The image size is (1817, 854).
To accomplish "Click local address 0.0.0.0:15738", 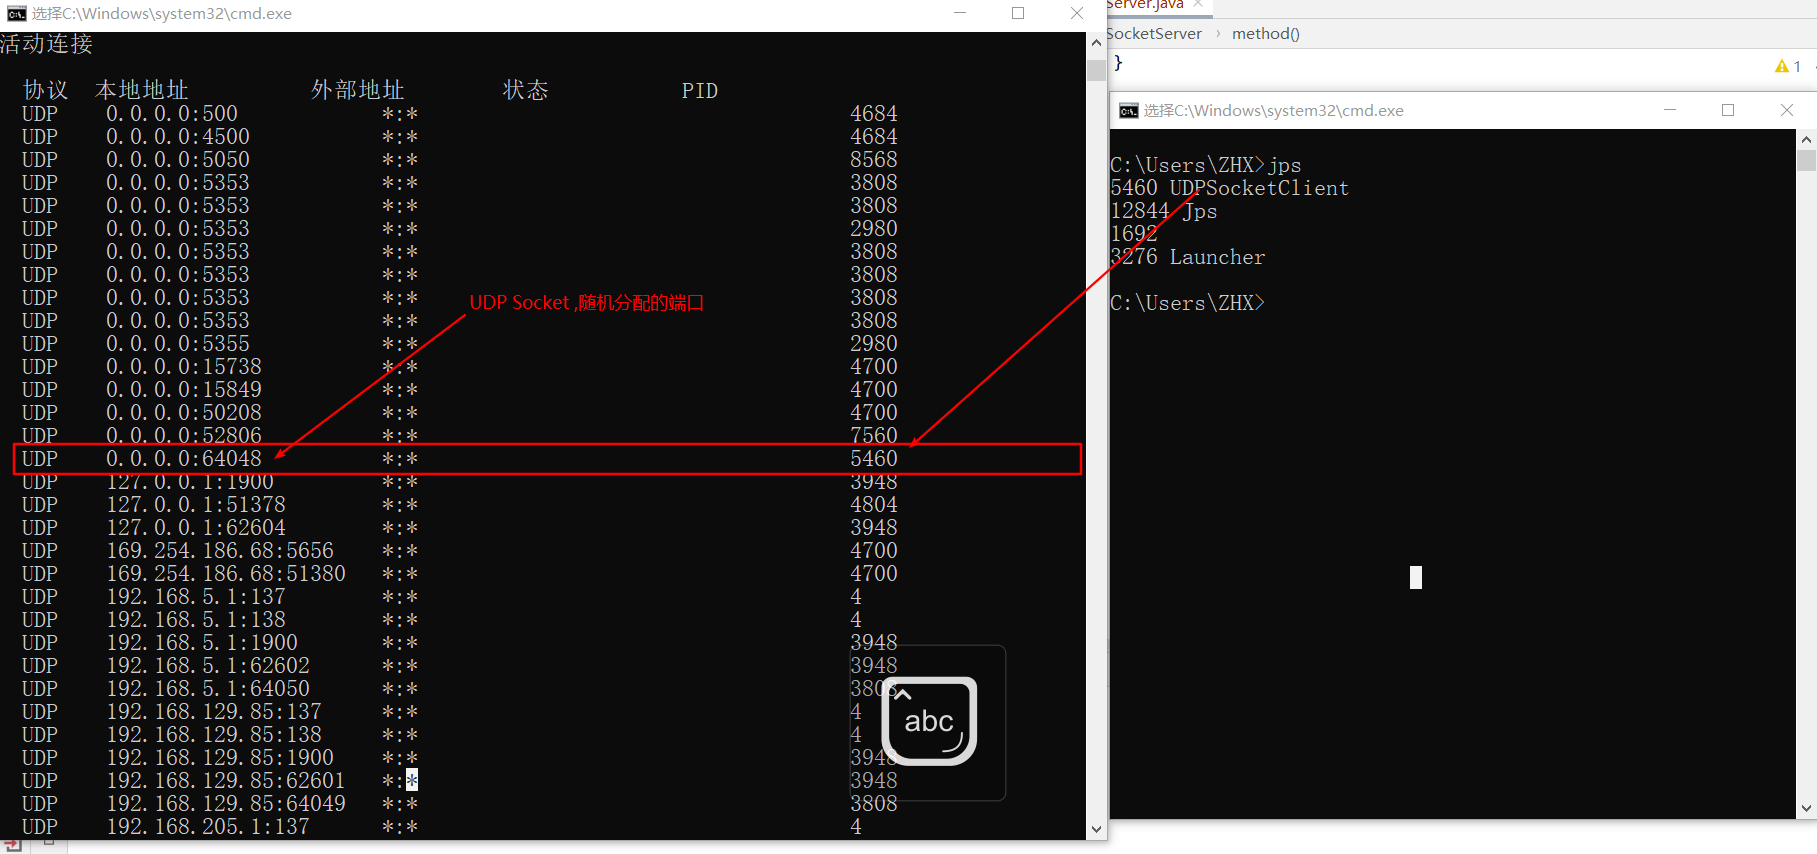I will [x=184, y=367].
